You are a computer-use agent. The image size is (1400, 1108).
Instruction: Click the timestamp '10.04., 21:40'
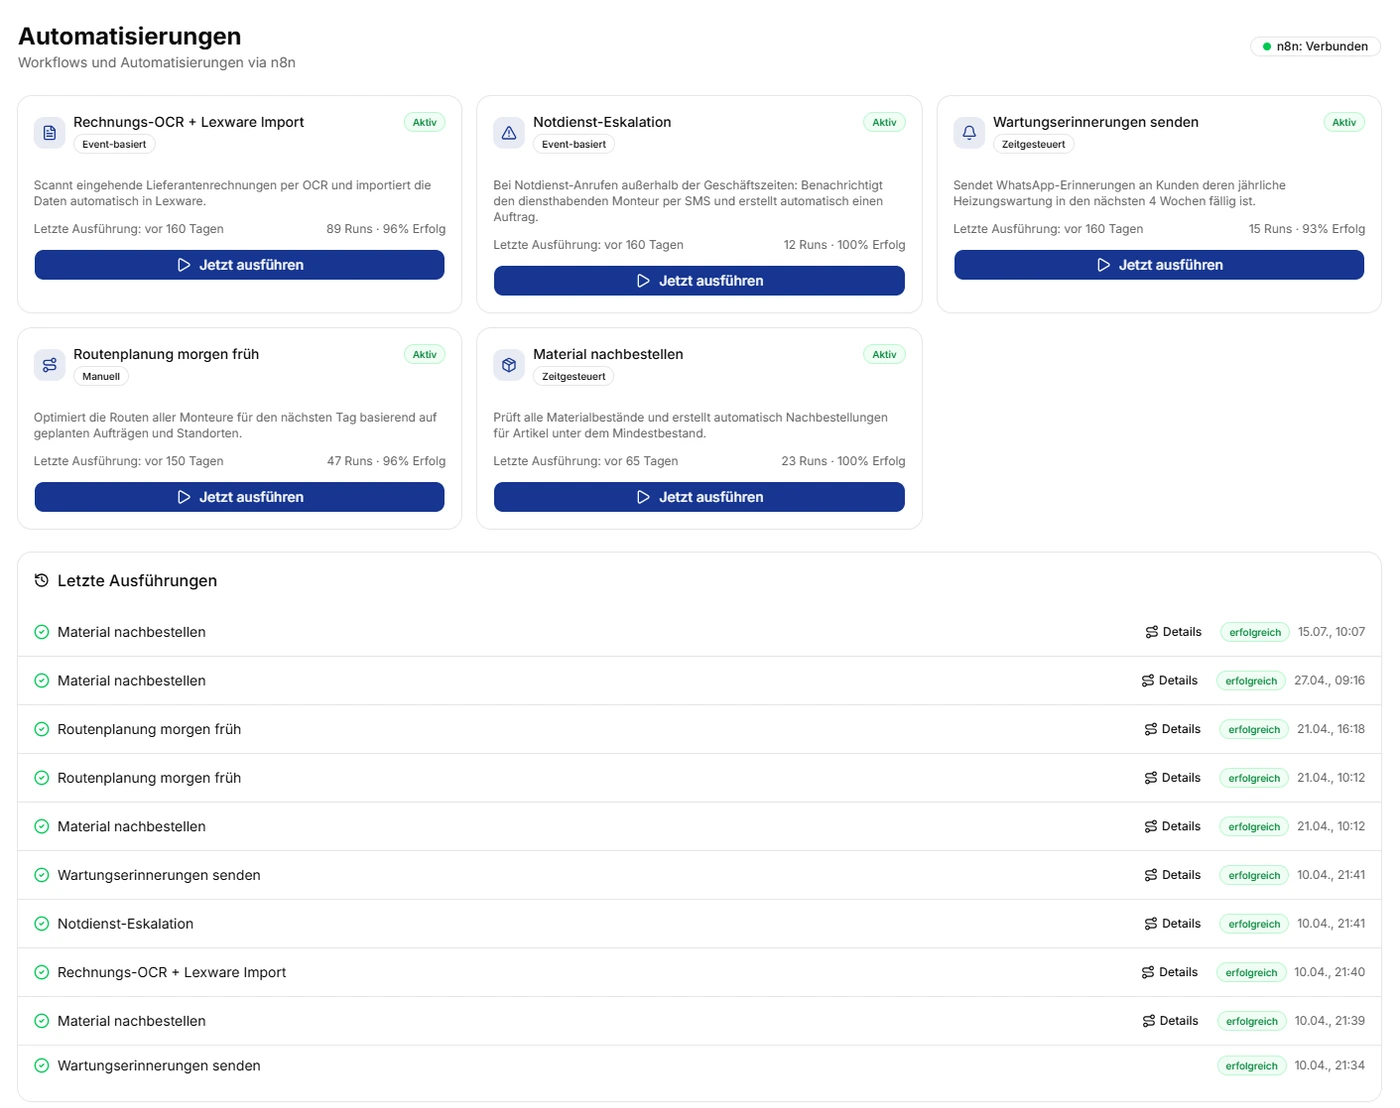click(1330, 972)
